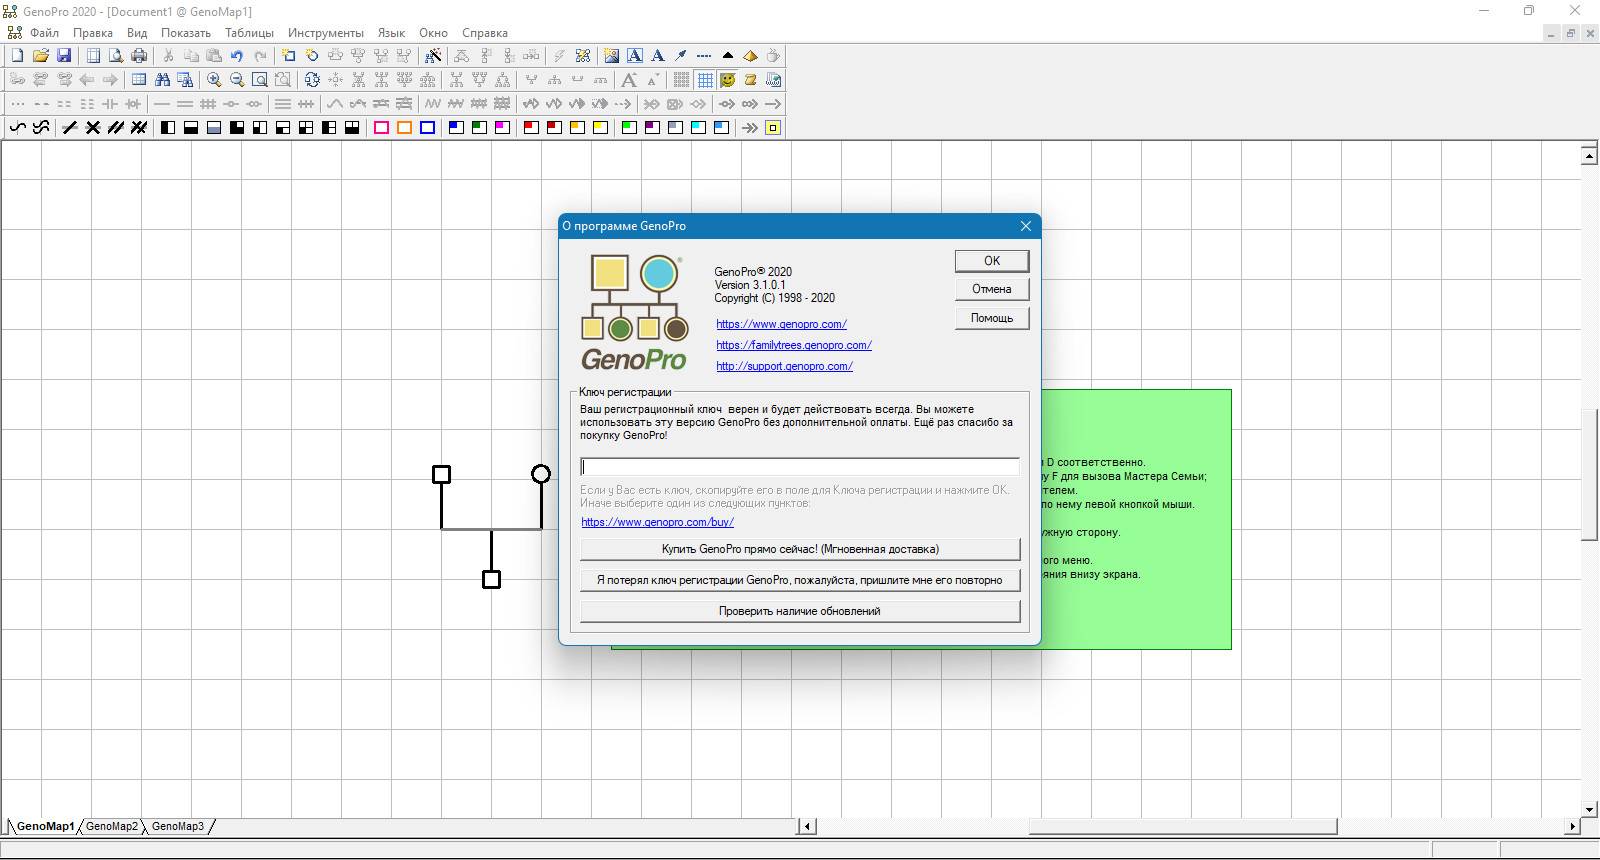
Task: Open a file with the folder icon
Action: (41, 56)
